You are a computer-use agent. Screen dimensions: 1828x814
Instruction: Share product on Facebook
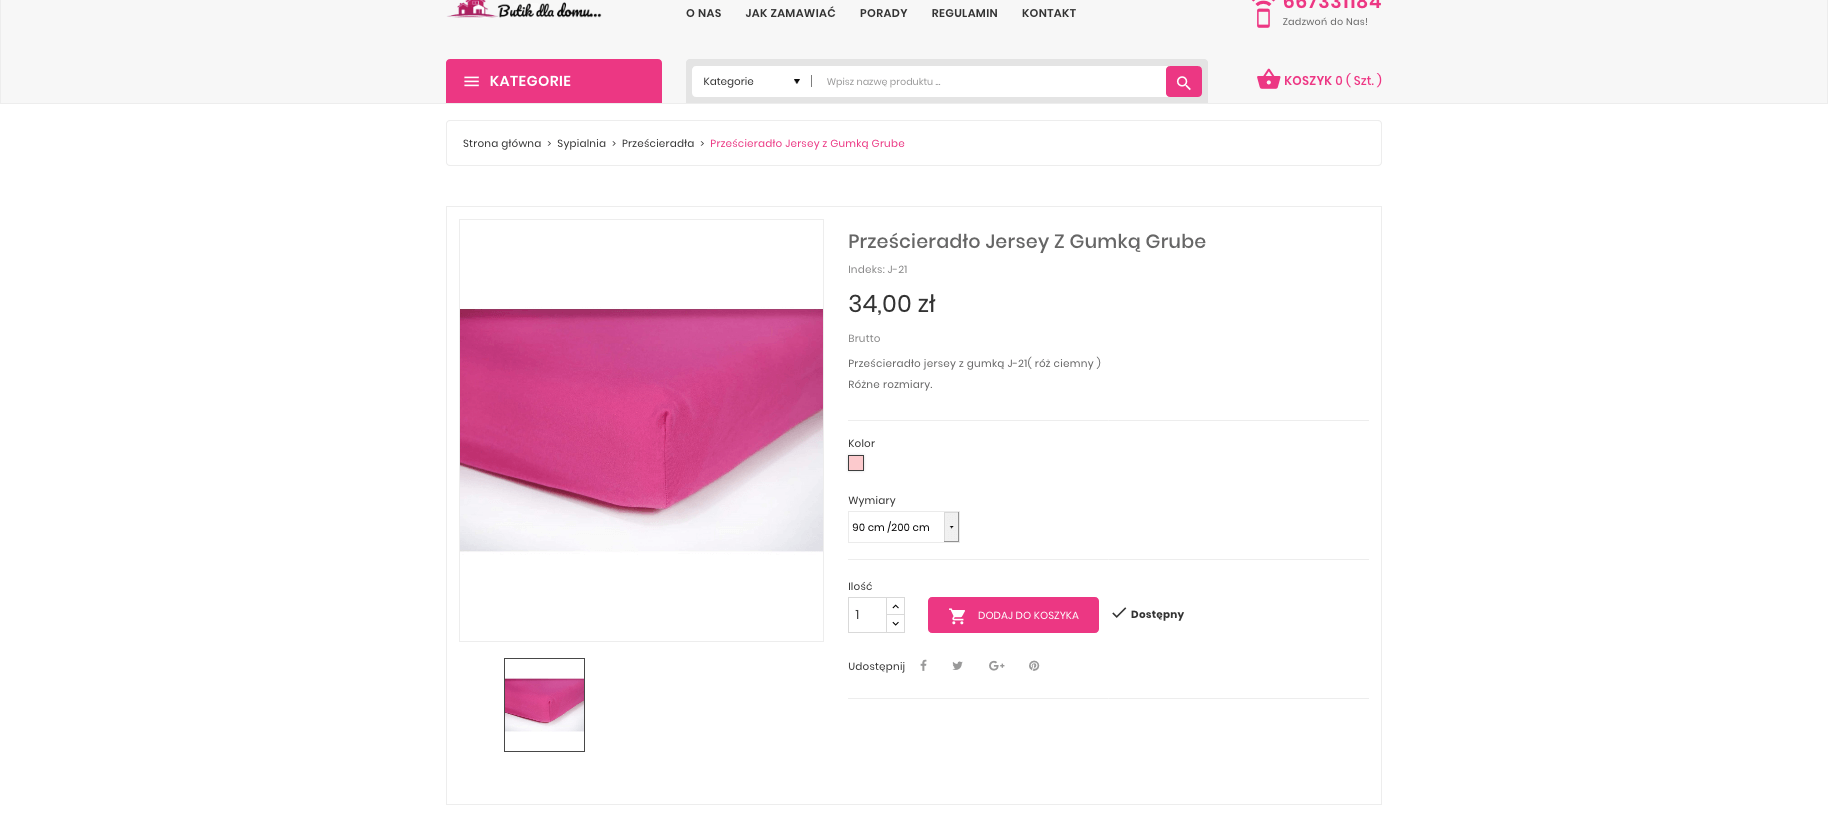point(923,666)
